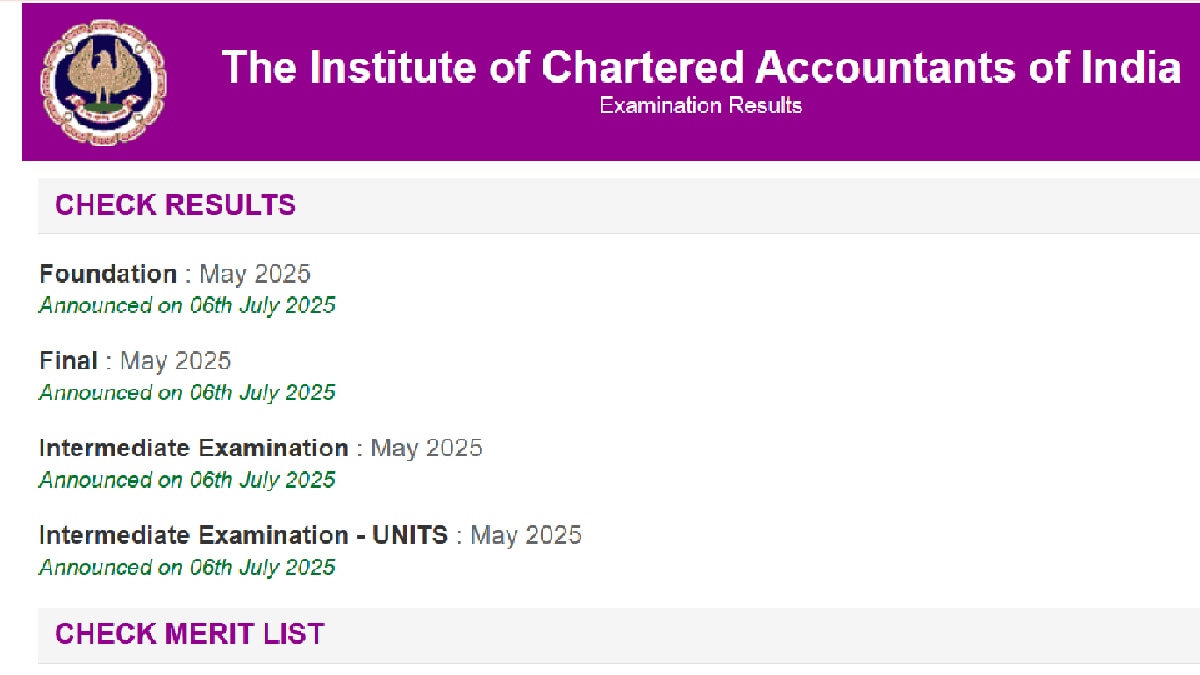The image size is (1200, 675).
Task: Click announced date under Intermediate UNITS entry
Action: click(187, 568)
